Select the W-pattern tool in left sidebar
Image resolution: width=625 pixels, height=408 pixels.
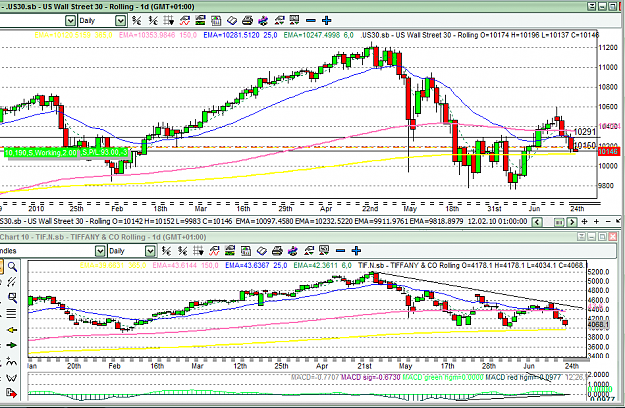click(12, 378)
